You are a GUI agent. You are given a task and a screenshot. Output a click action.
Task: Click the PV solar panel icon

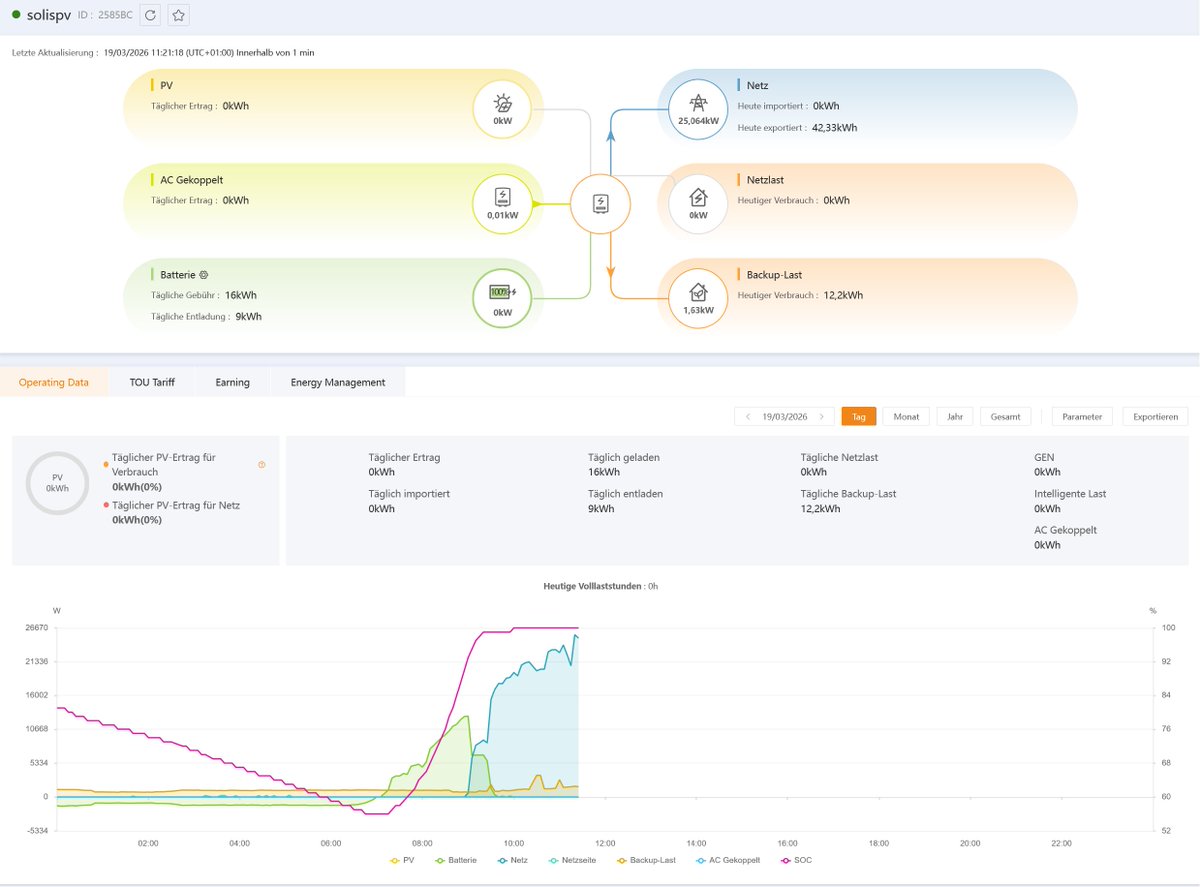coord(503,104)
